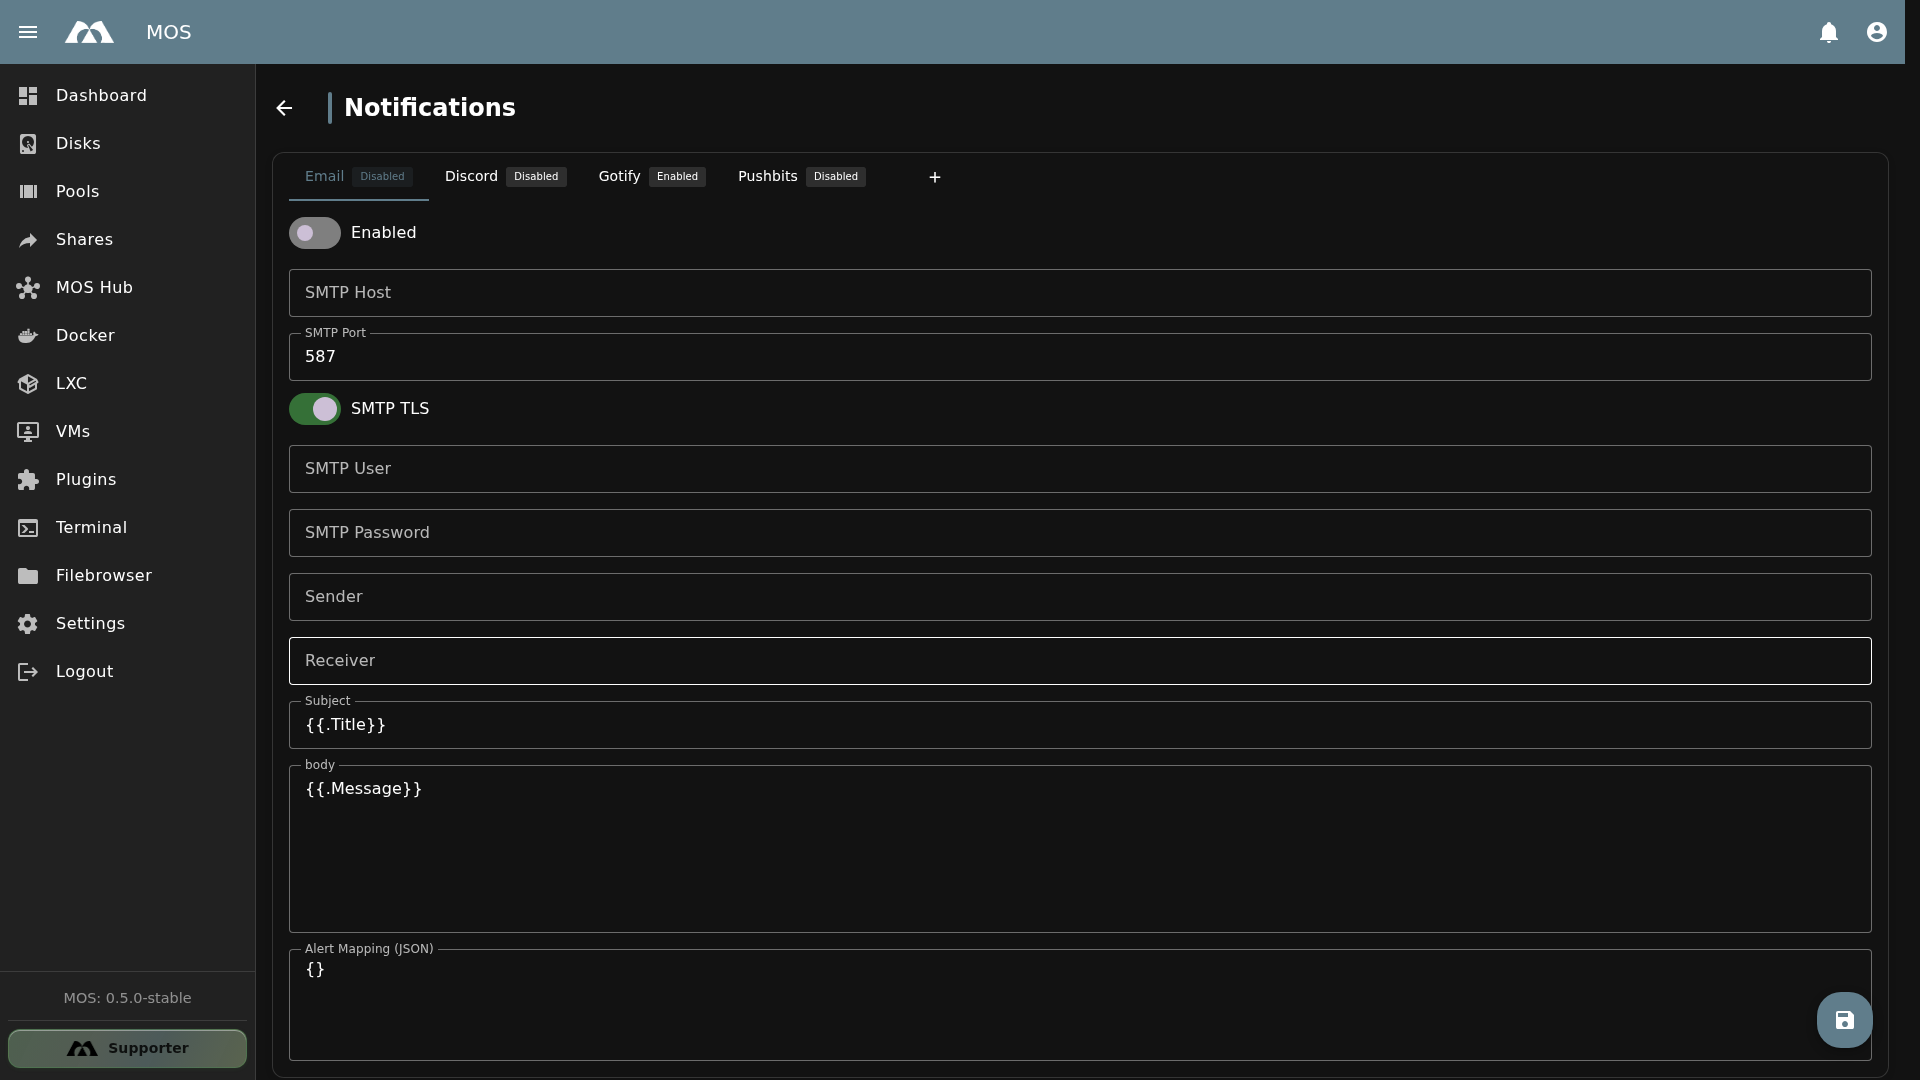Focus the SMTP User field
Image resolution: width=1920 pixels, height=1080 pixels.
click(1080, 469)
